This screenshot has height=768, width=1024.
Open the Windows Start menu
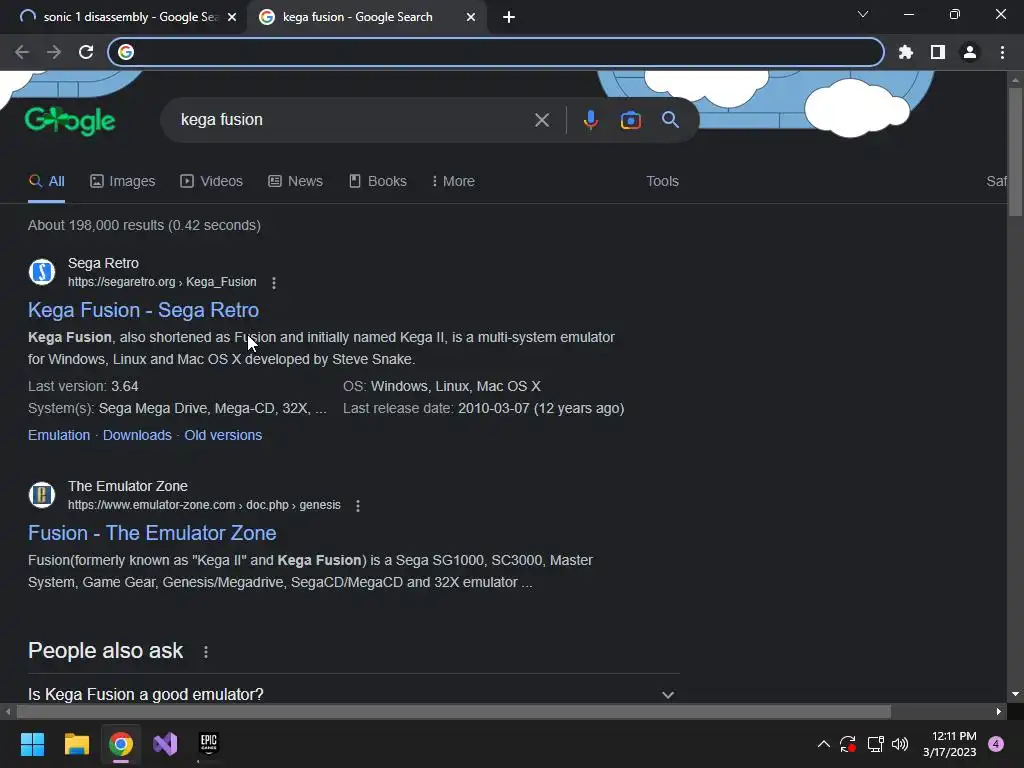point(32,744)
